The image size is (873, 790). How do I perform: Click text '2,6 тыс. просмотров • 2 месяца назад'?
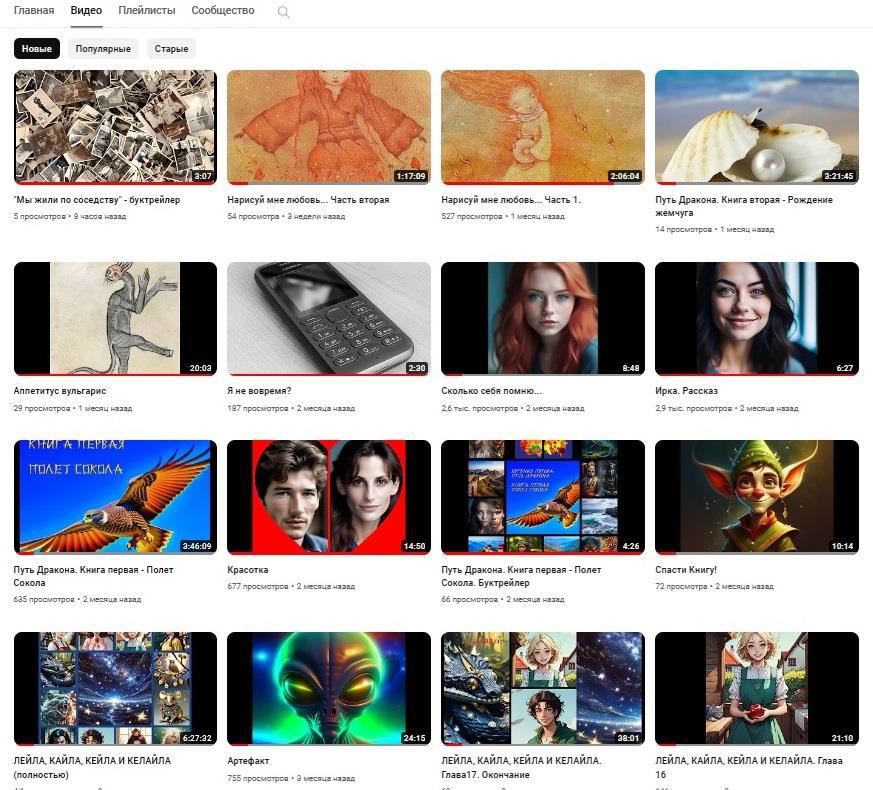(x=513, y=408)
